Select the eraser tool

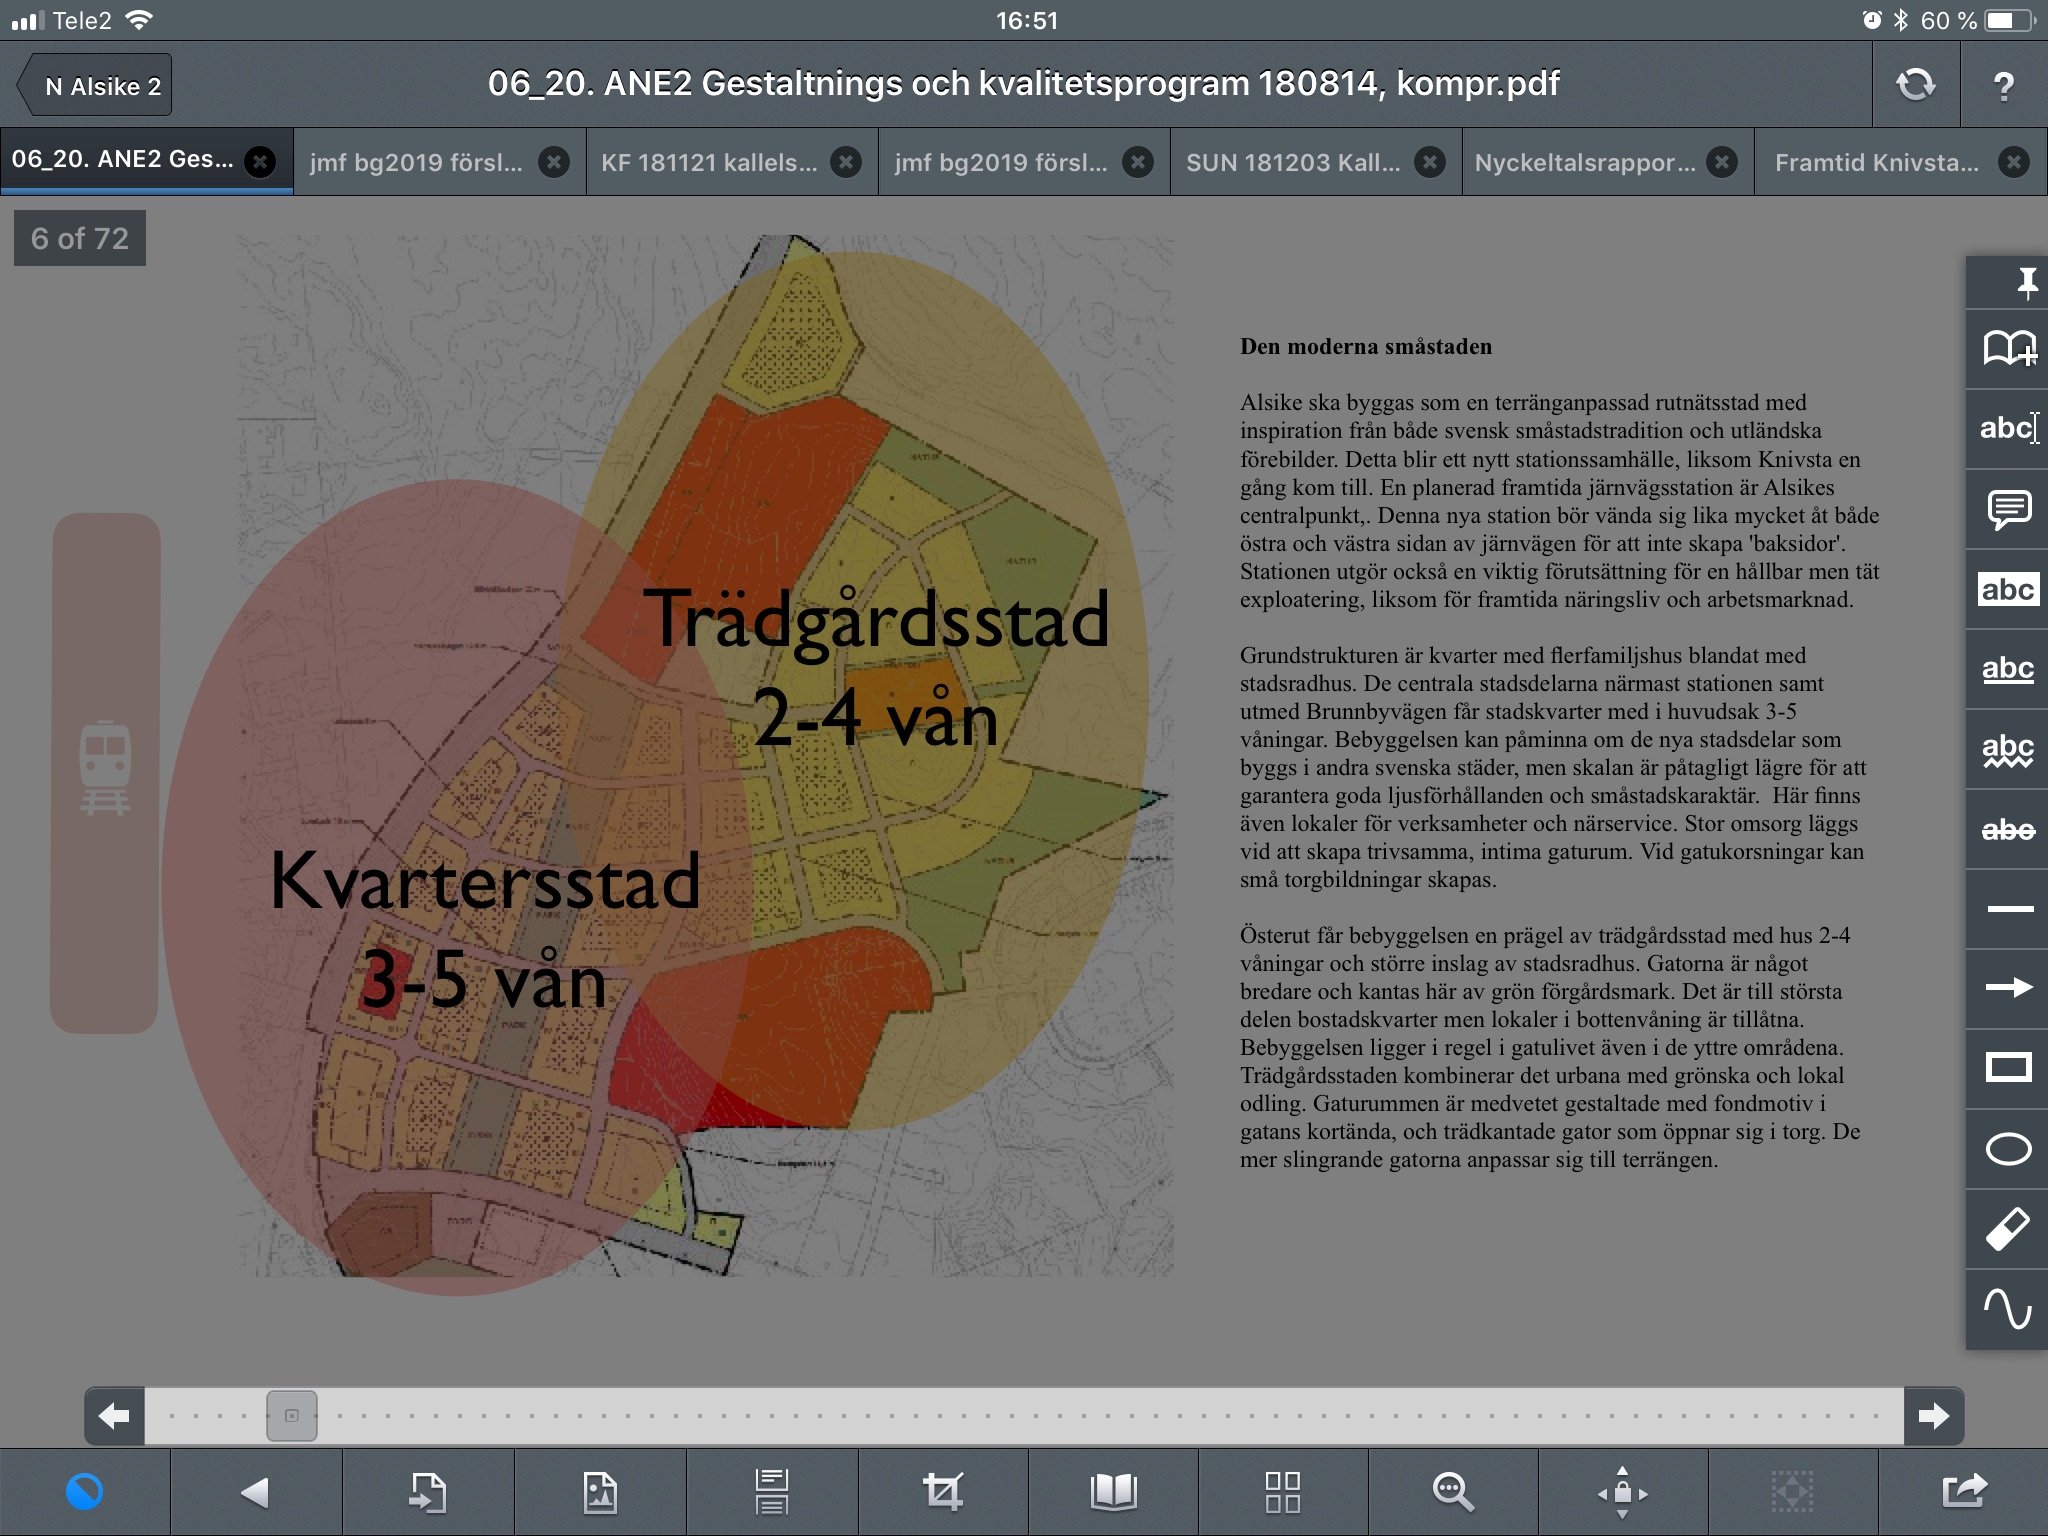coord(2007,1229)
